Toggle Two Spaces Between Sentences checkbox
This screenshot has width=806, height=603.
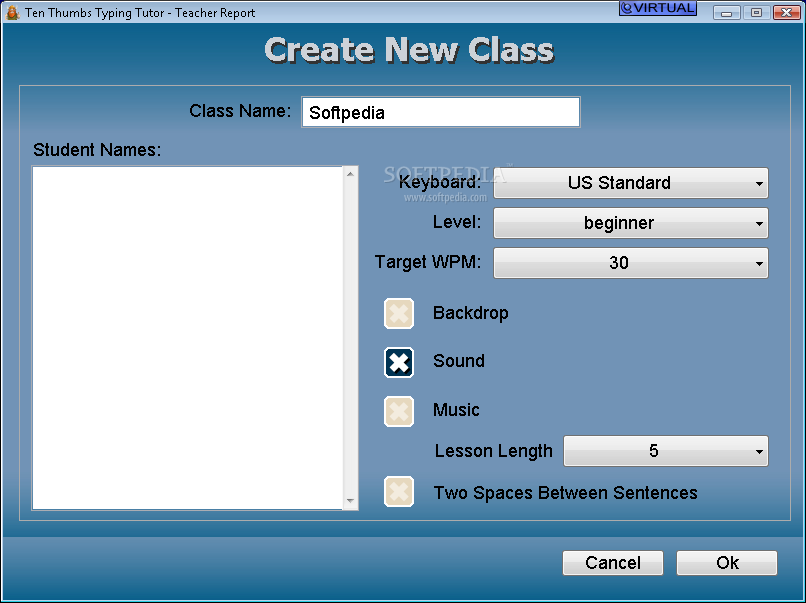(x=399, y=491)
